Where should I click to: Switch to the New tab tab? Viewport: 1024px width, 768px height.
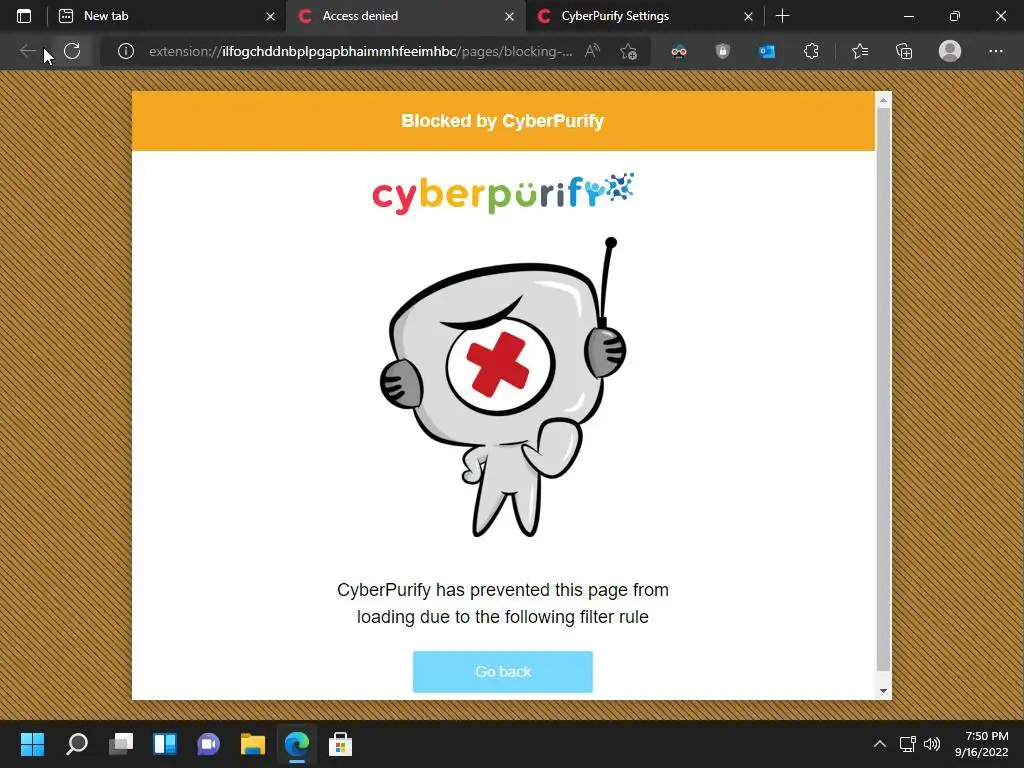166,16
